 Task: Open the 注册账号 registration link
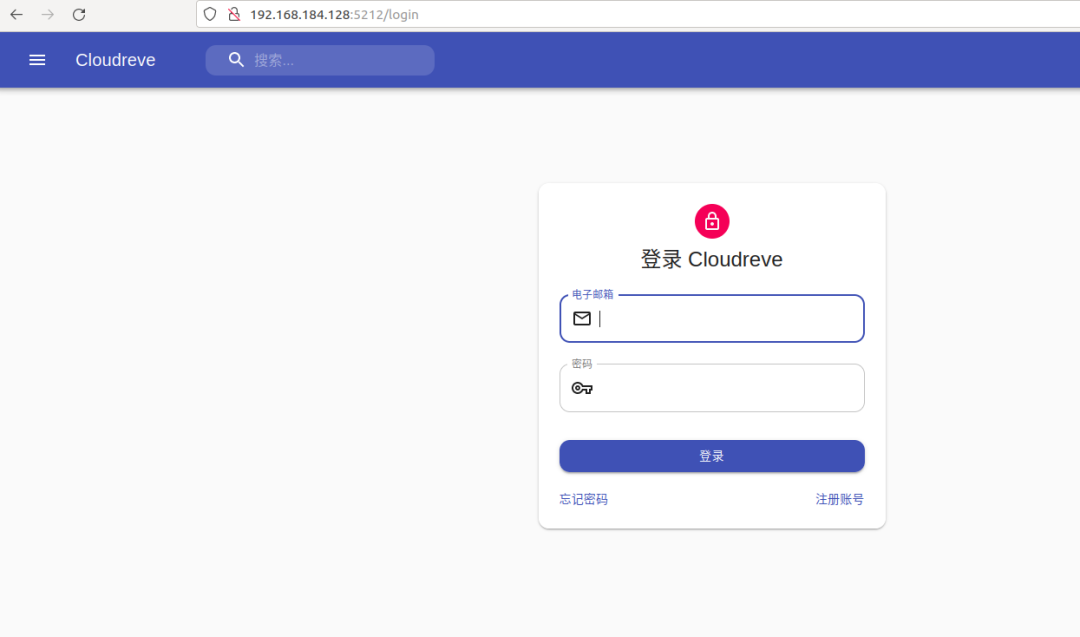840,499
